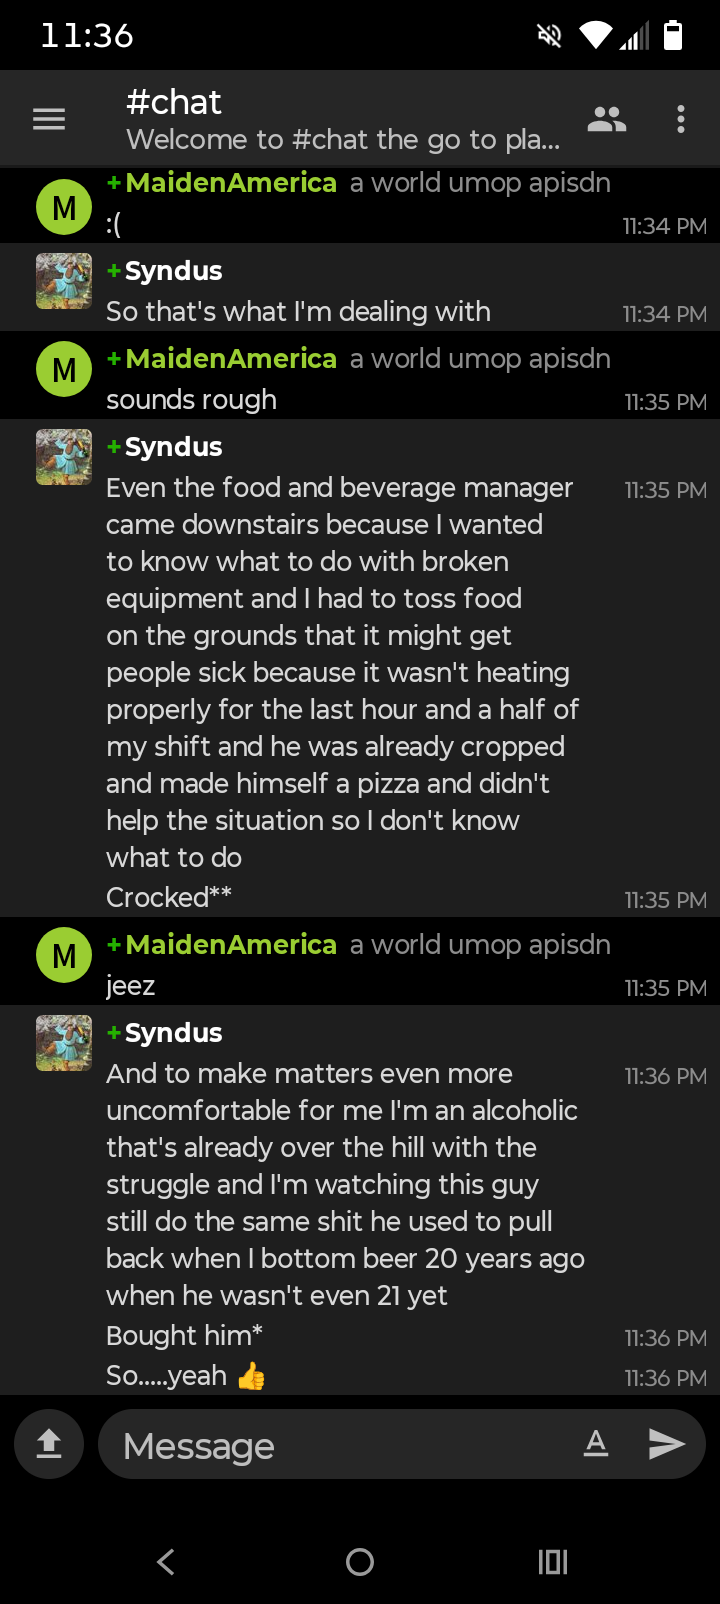Tap the "Crocked**" correction message
Viewport: 720px width, 1604px height.
[168, 897]
